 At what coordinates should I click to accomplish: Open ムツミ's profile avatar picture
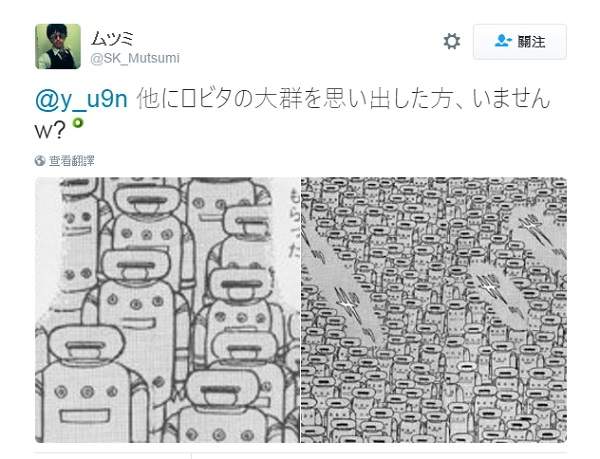(x=58, y=46)
